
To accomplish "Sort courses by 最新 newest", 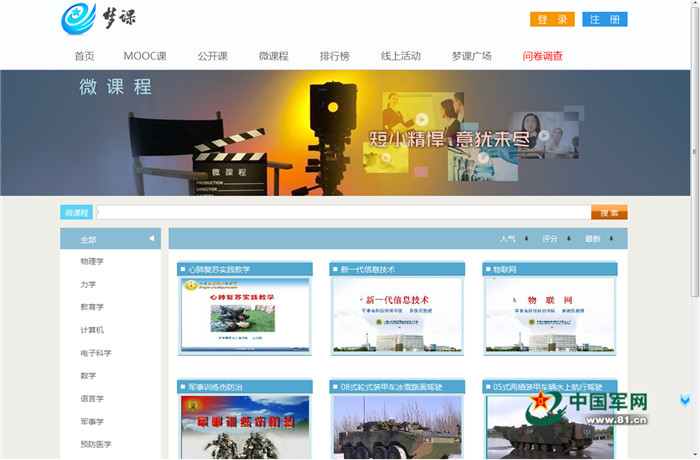I will 593,239.
